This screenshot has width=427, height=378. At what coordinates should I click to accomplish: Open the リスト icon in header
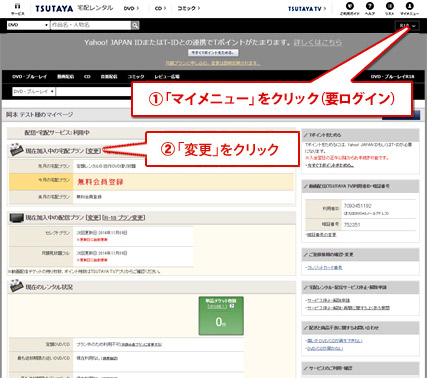(389, 9)
